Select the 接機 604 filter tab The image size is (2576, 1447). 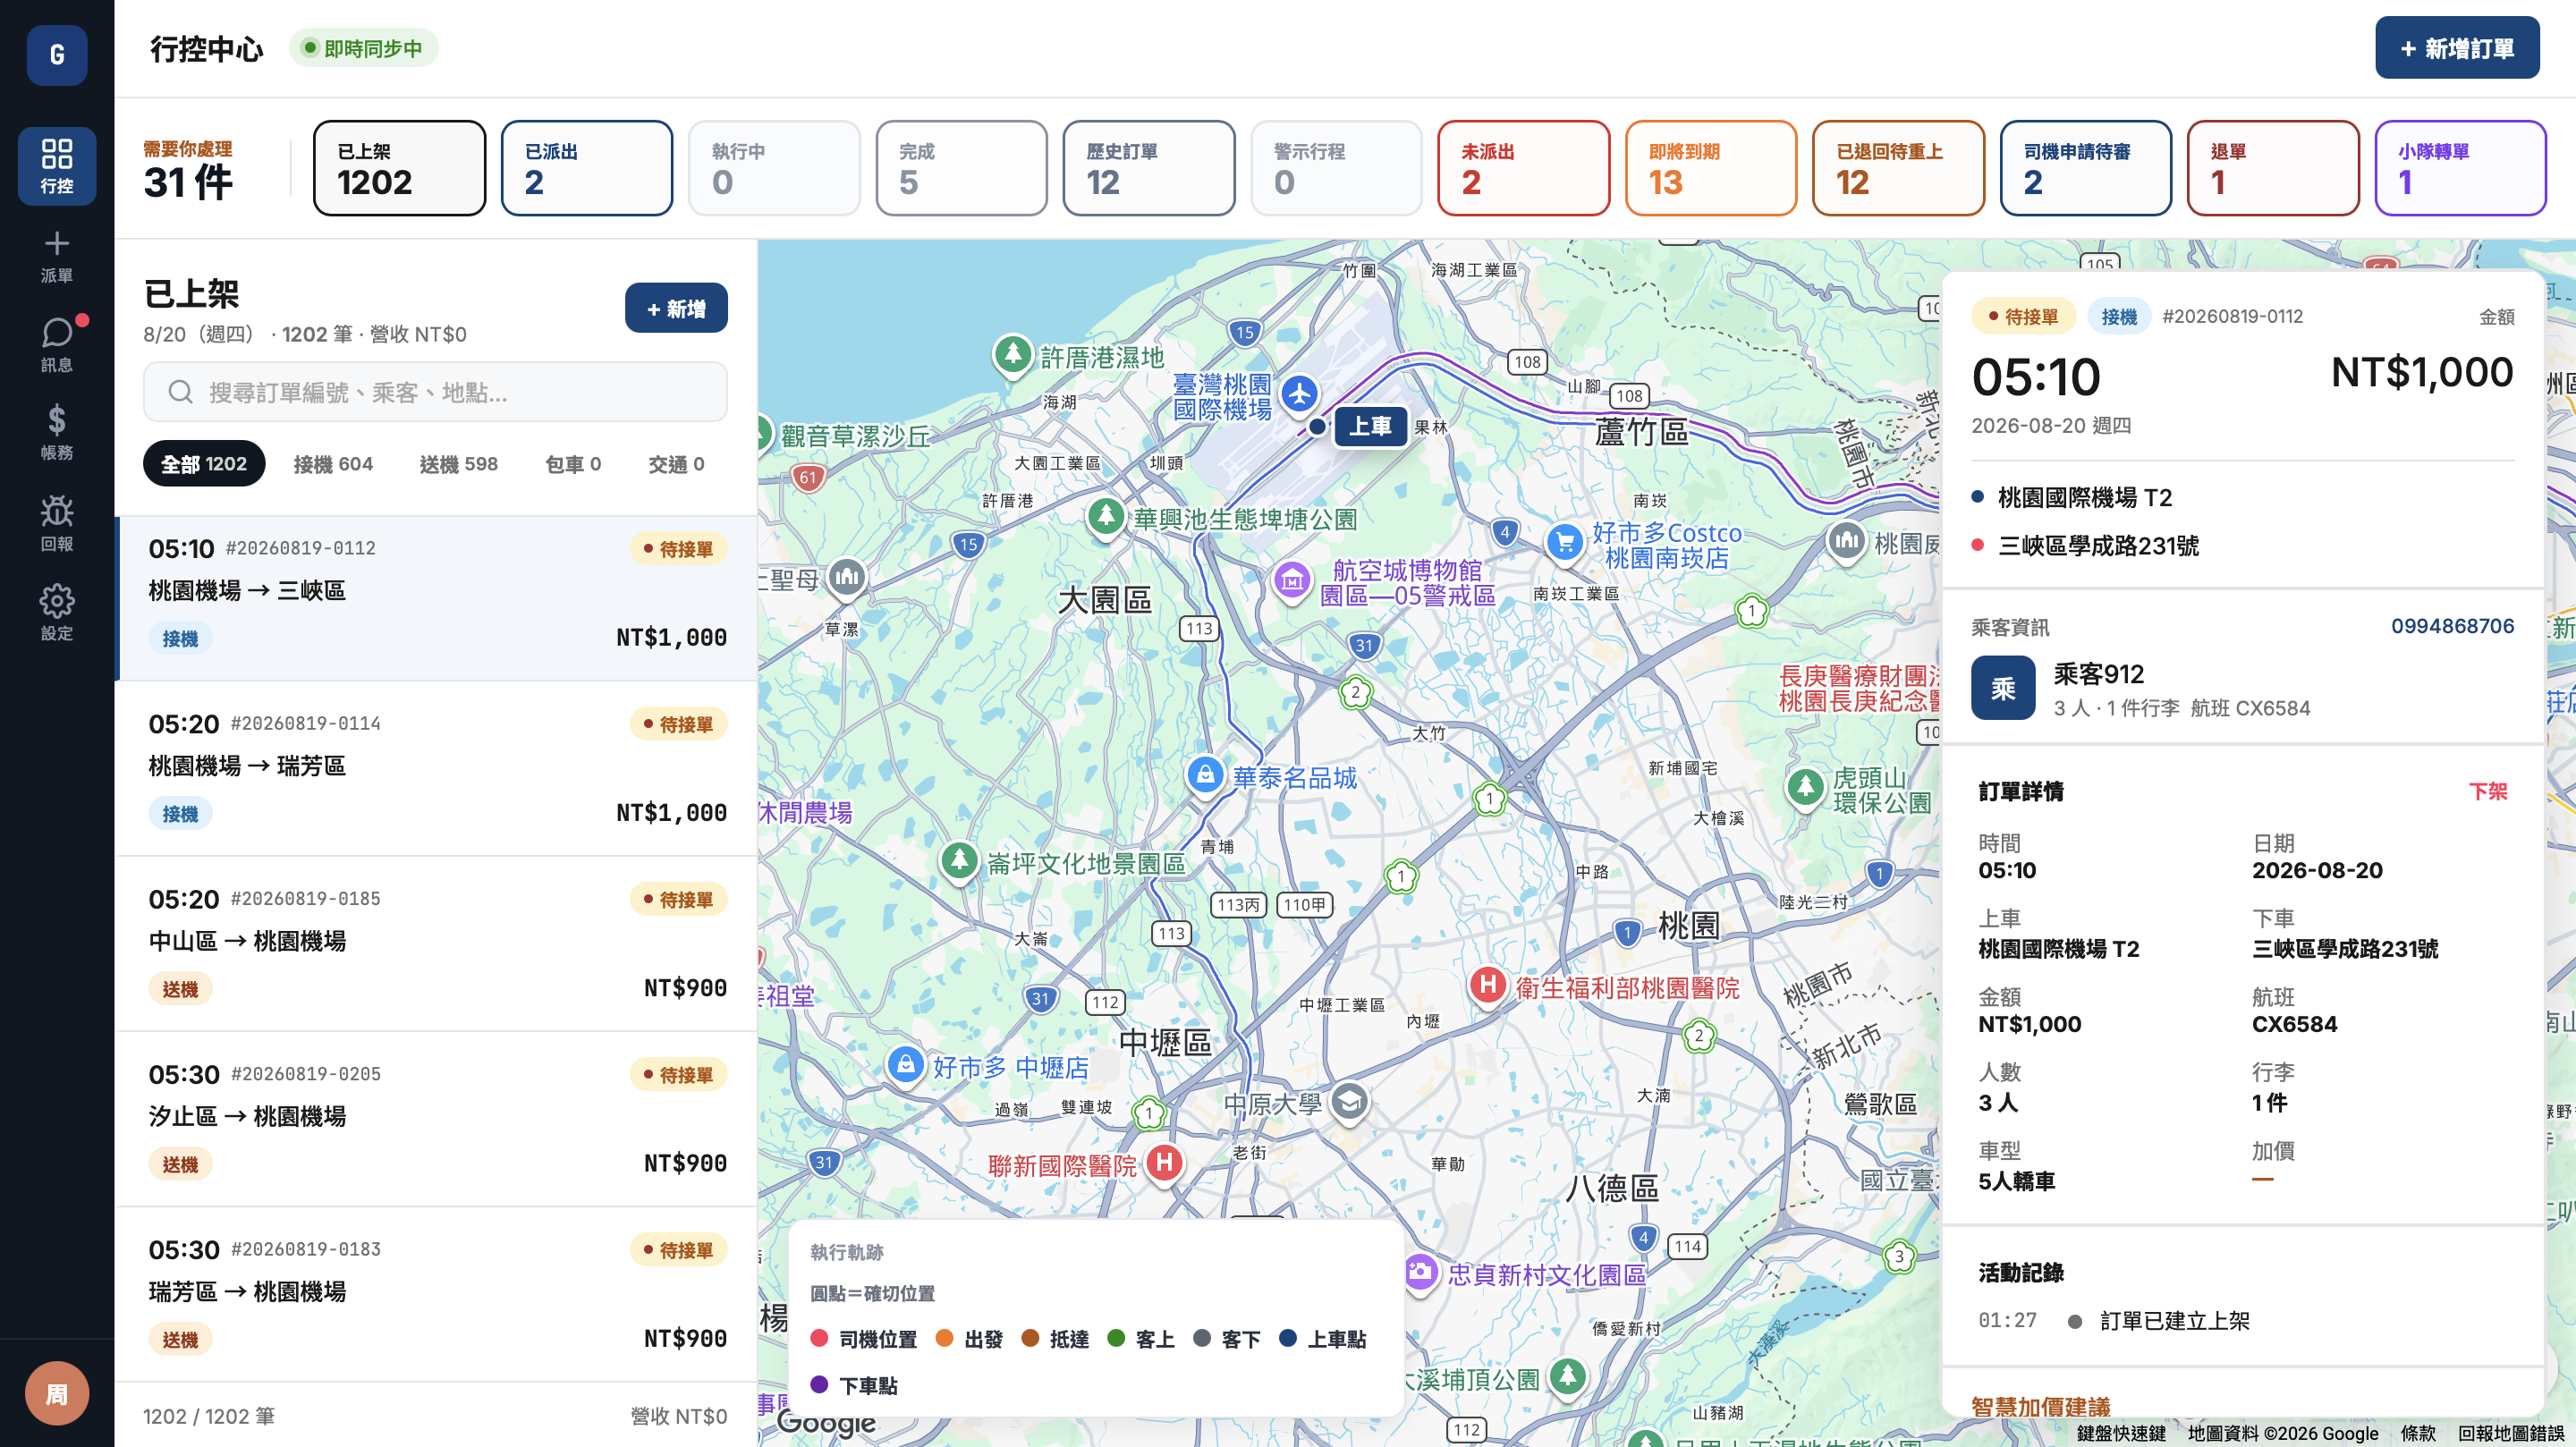333,464
